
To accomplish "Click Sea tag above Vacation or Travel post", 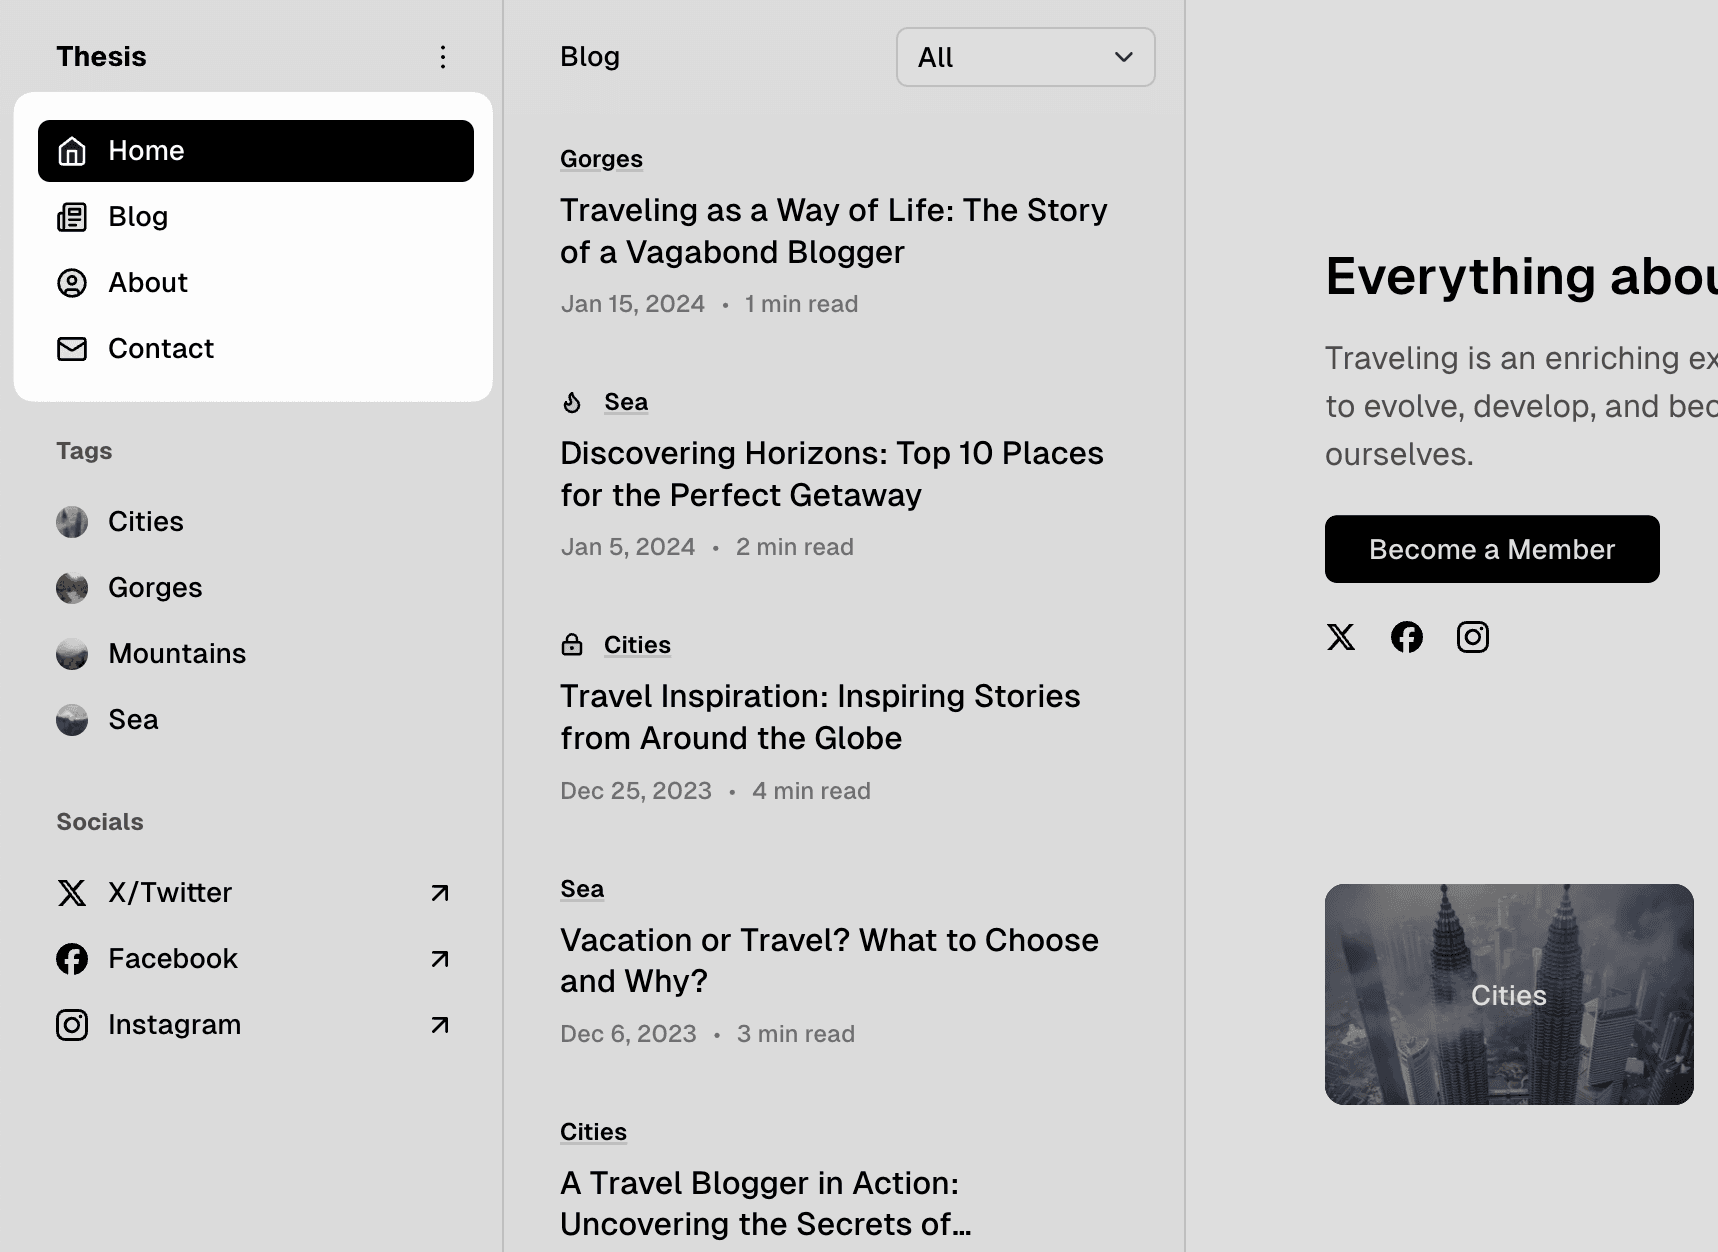I will 582,889.
